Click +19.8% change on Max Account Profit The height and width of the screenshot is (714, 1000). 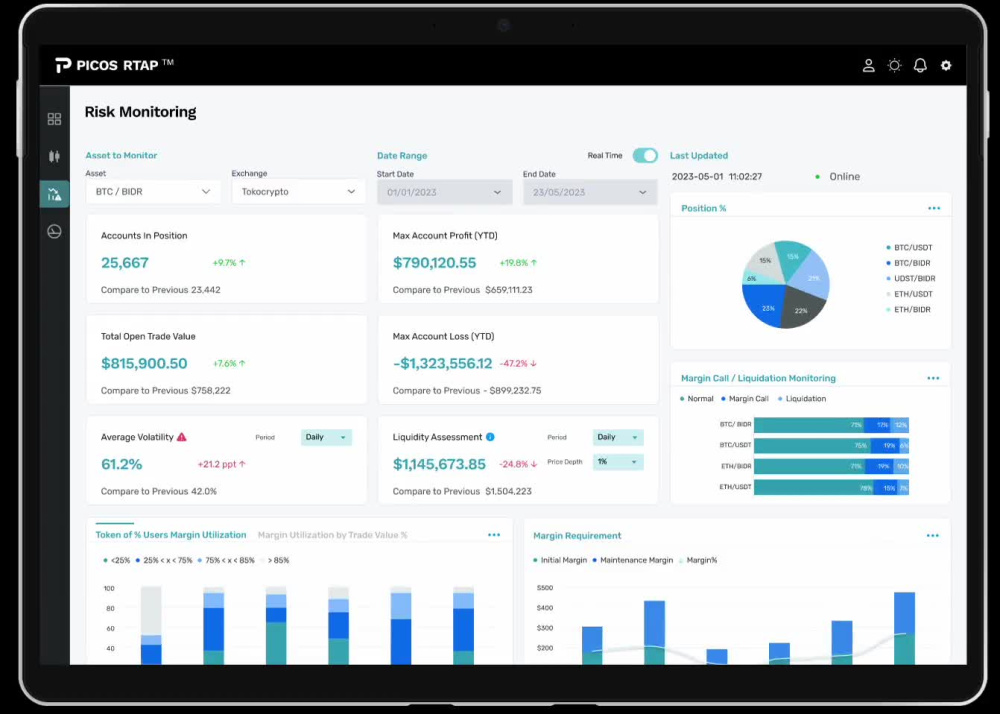pos(518,263)
